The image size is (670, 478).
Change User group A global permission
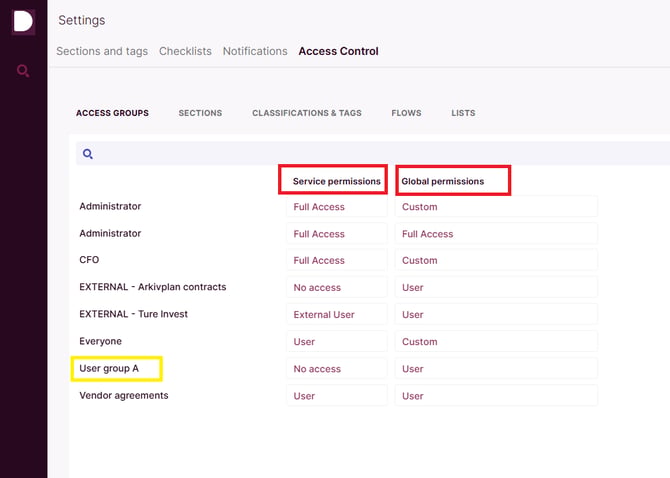click(496, 369)
